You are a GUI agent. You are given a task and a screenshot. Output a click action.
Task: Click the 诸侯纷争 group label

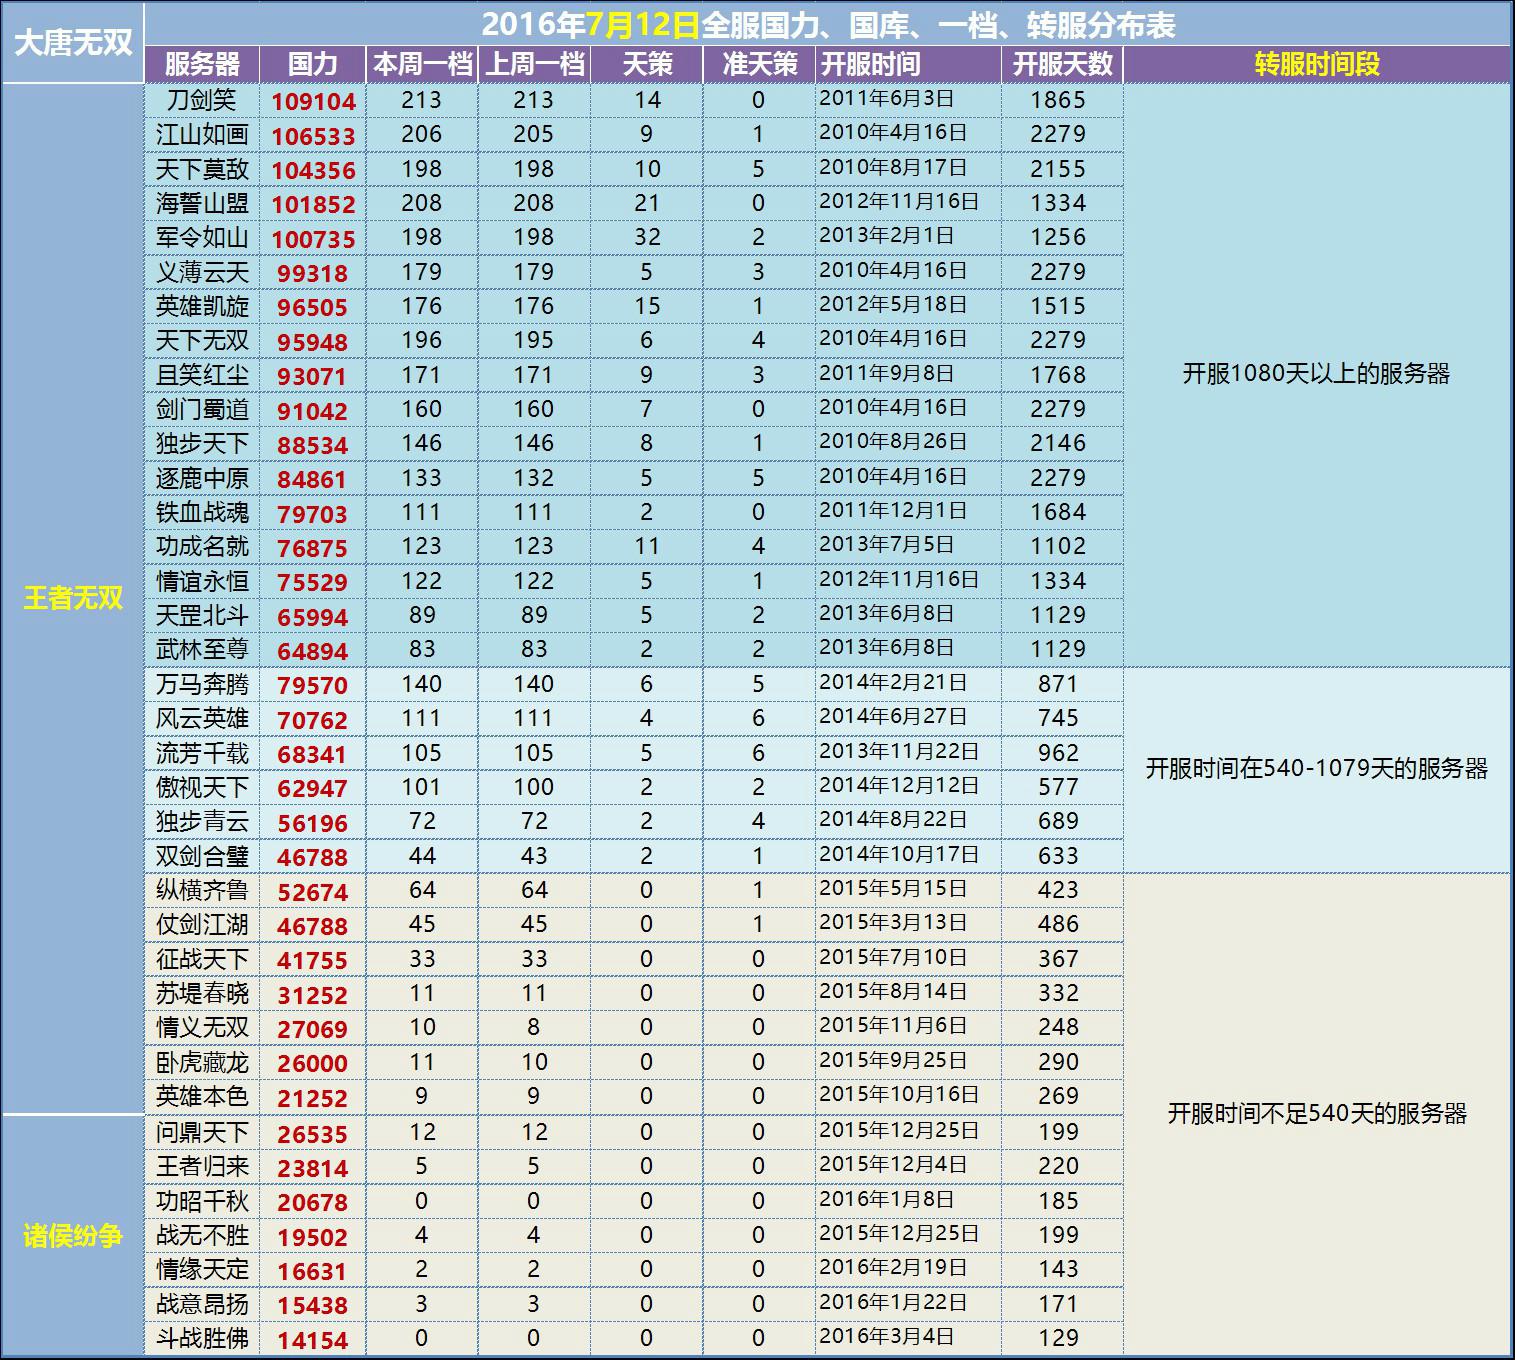click(x=73, y=1236)
